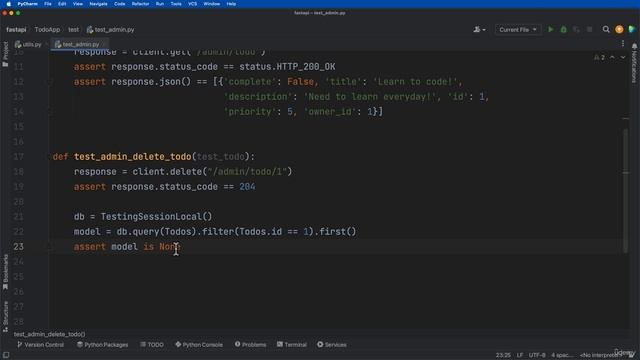Click TestingSessionLocal() on line 21
Viewport: 640px width, 360px height.
(156, 217)
